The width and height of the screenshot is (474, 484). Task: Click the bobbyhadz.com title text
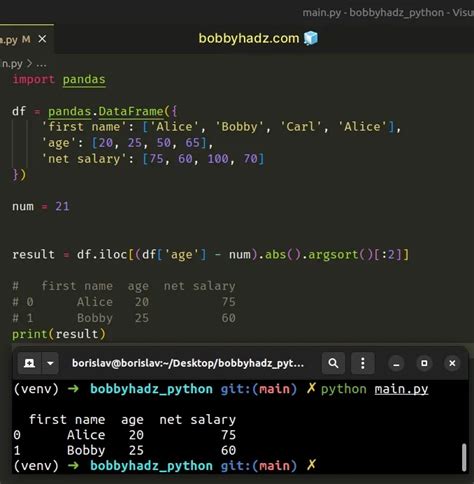coord(249,38)
